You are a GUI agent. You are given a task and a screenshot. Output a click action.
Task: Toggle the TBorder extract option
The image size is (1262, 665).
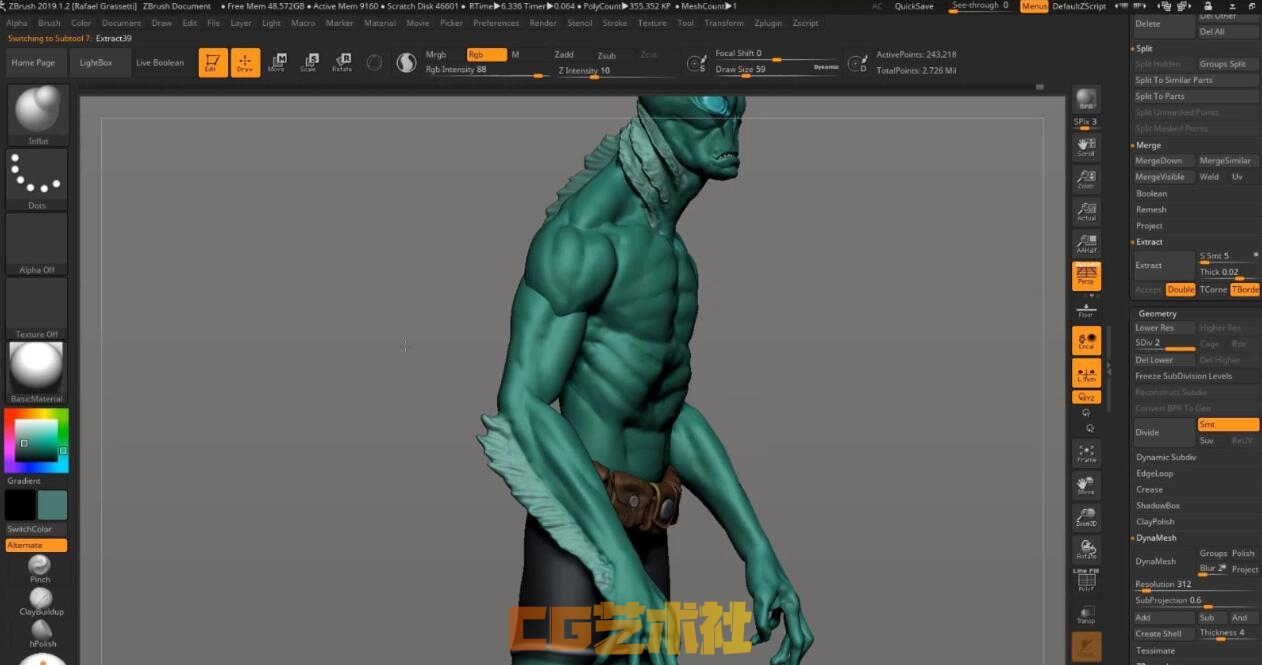1245,290
